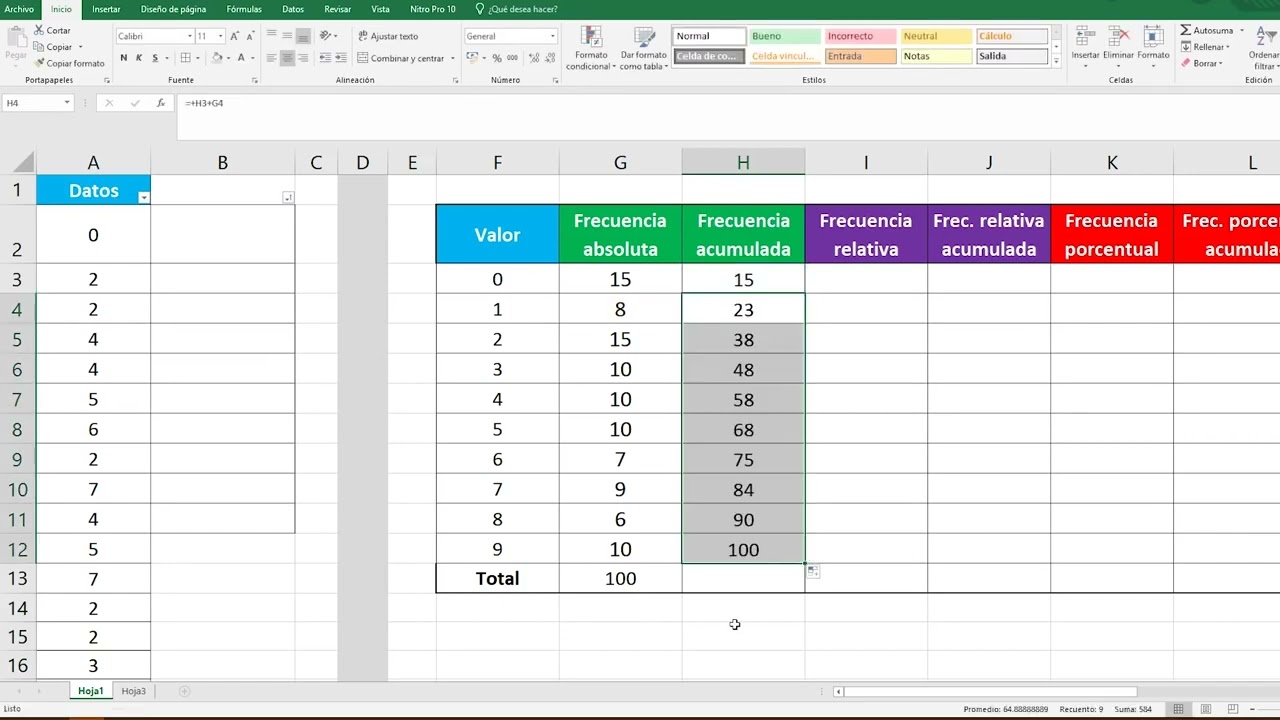Switch to Fórmulas tab
Image resolution: width=1280 pixels, height=720 pixels.
click(244, 9)
